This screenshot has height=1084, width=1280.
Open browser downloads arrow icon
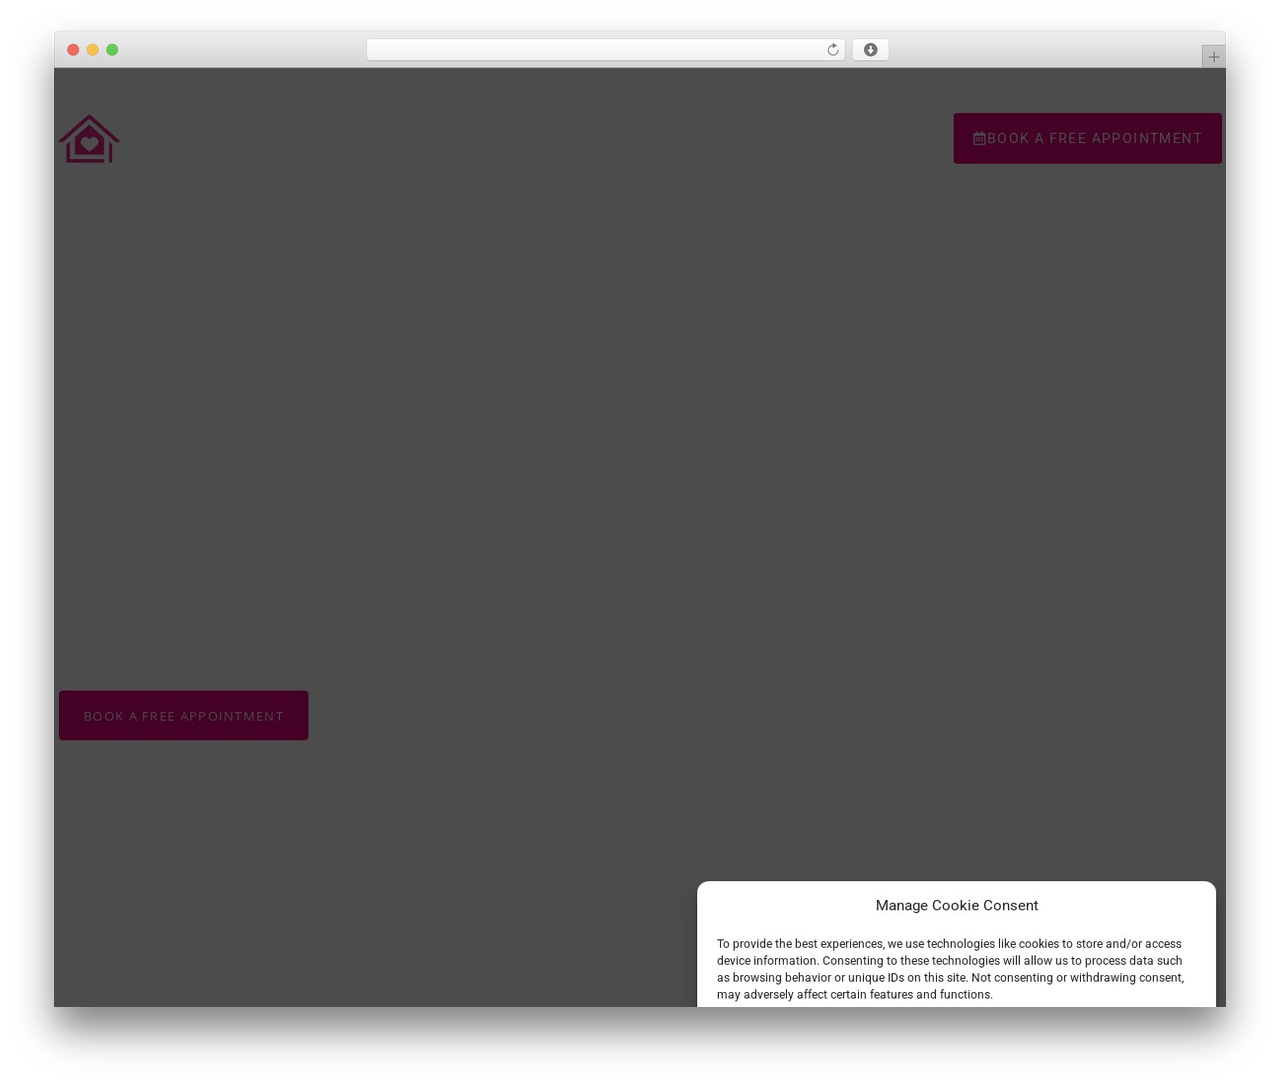[x=870, y=50]
